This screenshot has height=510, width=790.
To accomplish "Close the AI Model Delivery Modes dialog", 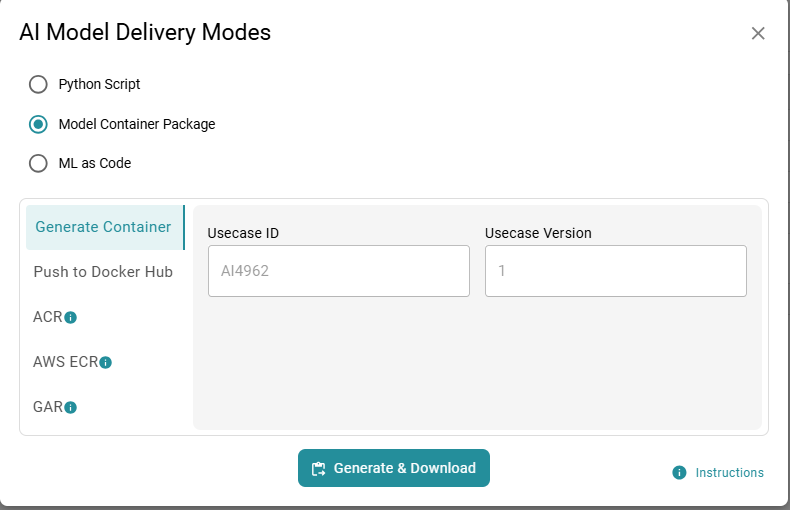I will coord(758,33).
